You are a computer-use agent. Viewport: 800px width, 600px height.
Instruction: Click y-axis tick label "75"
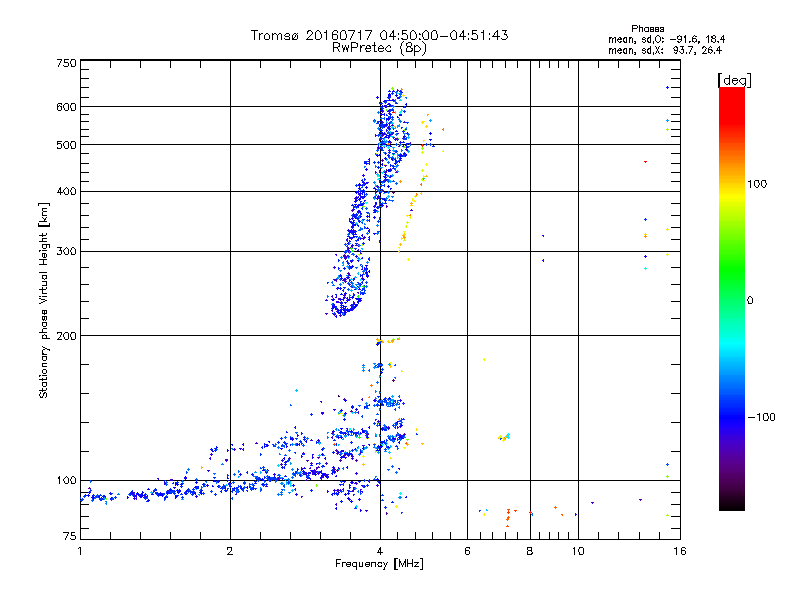(70, 536)
